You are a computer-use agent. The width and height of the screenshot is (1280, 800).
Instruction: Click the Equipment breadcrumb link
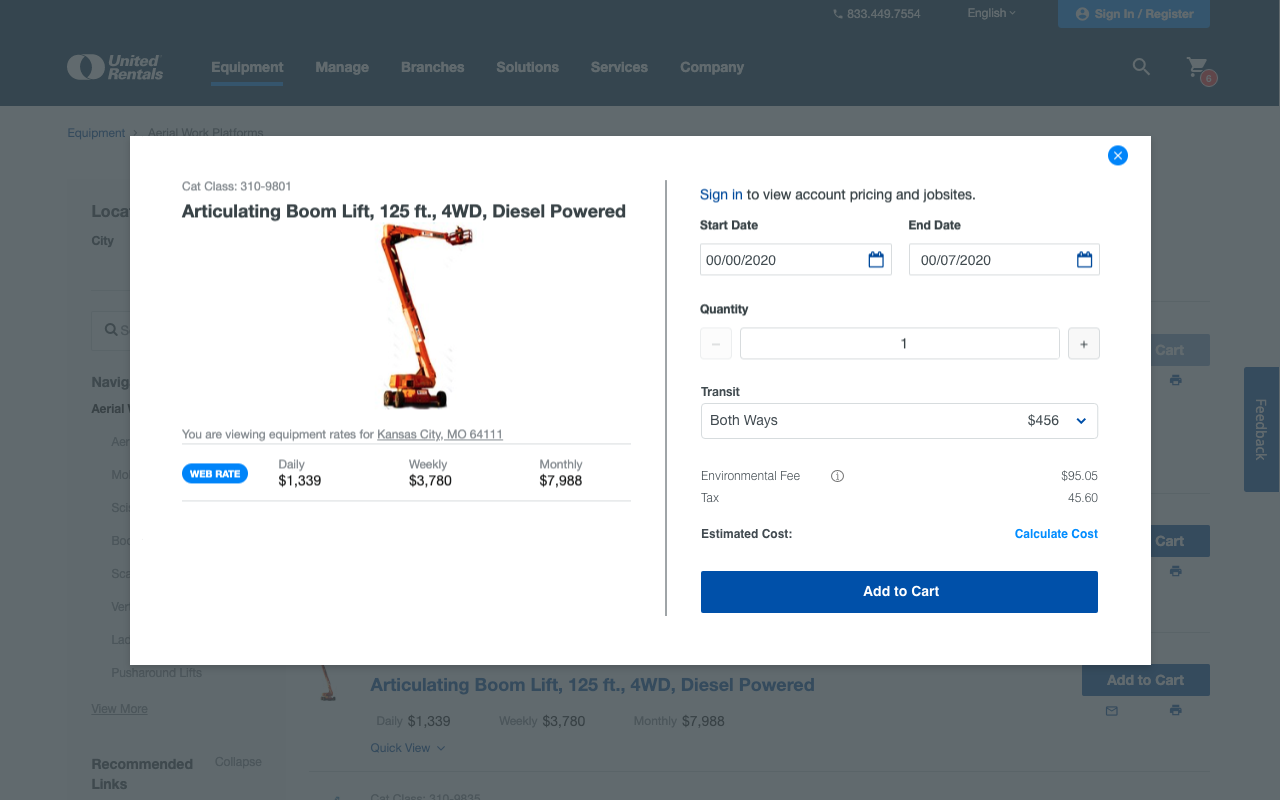click(x=96, y=133)
